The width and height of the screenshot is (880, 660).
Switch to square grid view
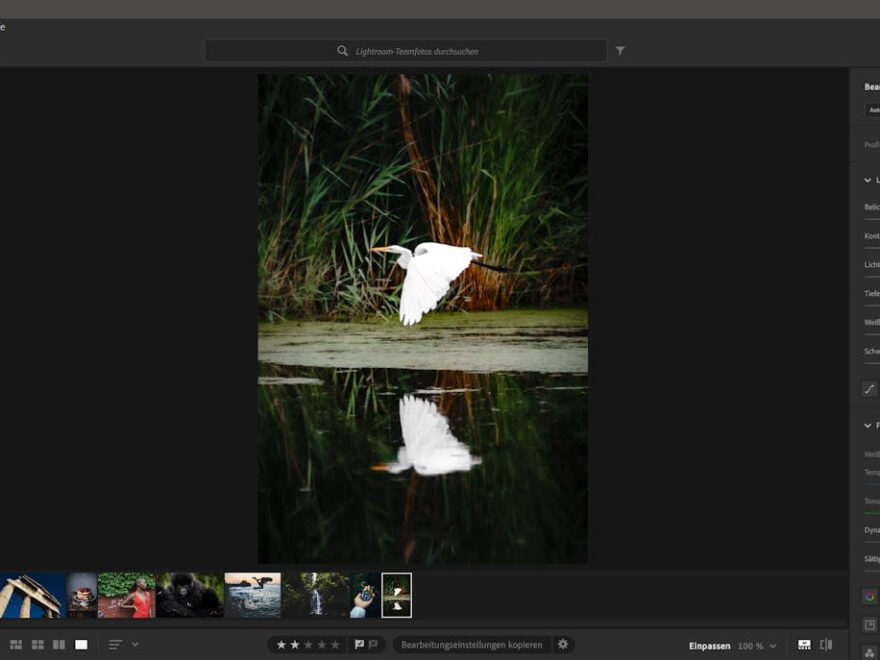pos(38,644)
